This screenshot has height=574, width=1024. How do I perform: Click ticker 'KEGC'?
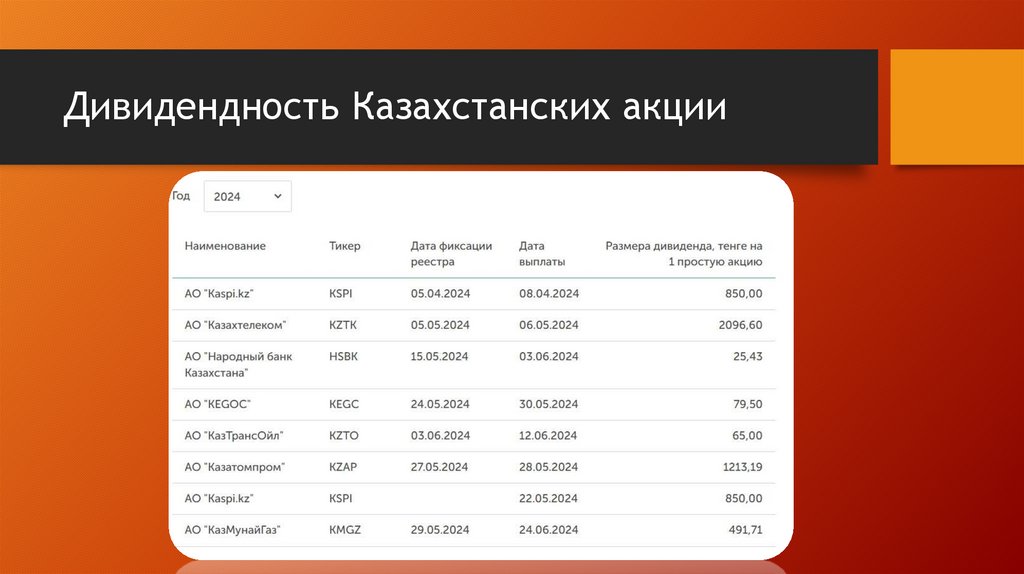344,404
